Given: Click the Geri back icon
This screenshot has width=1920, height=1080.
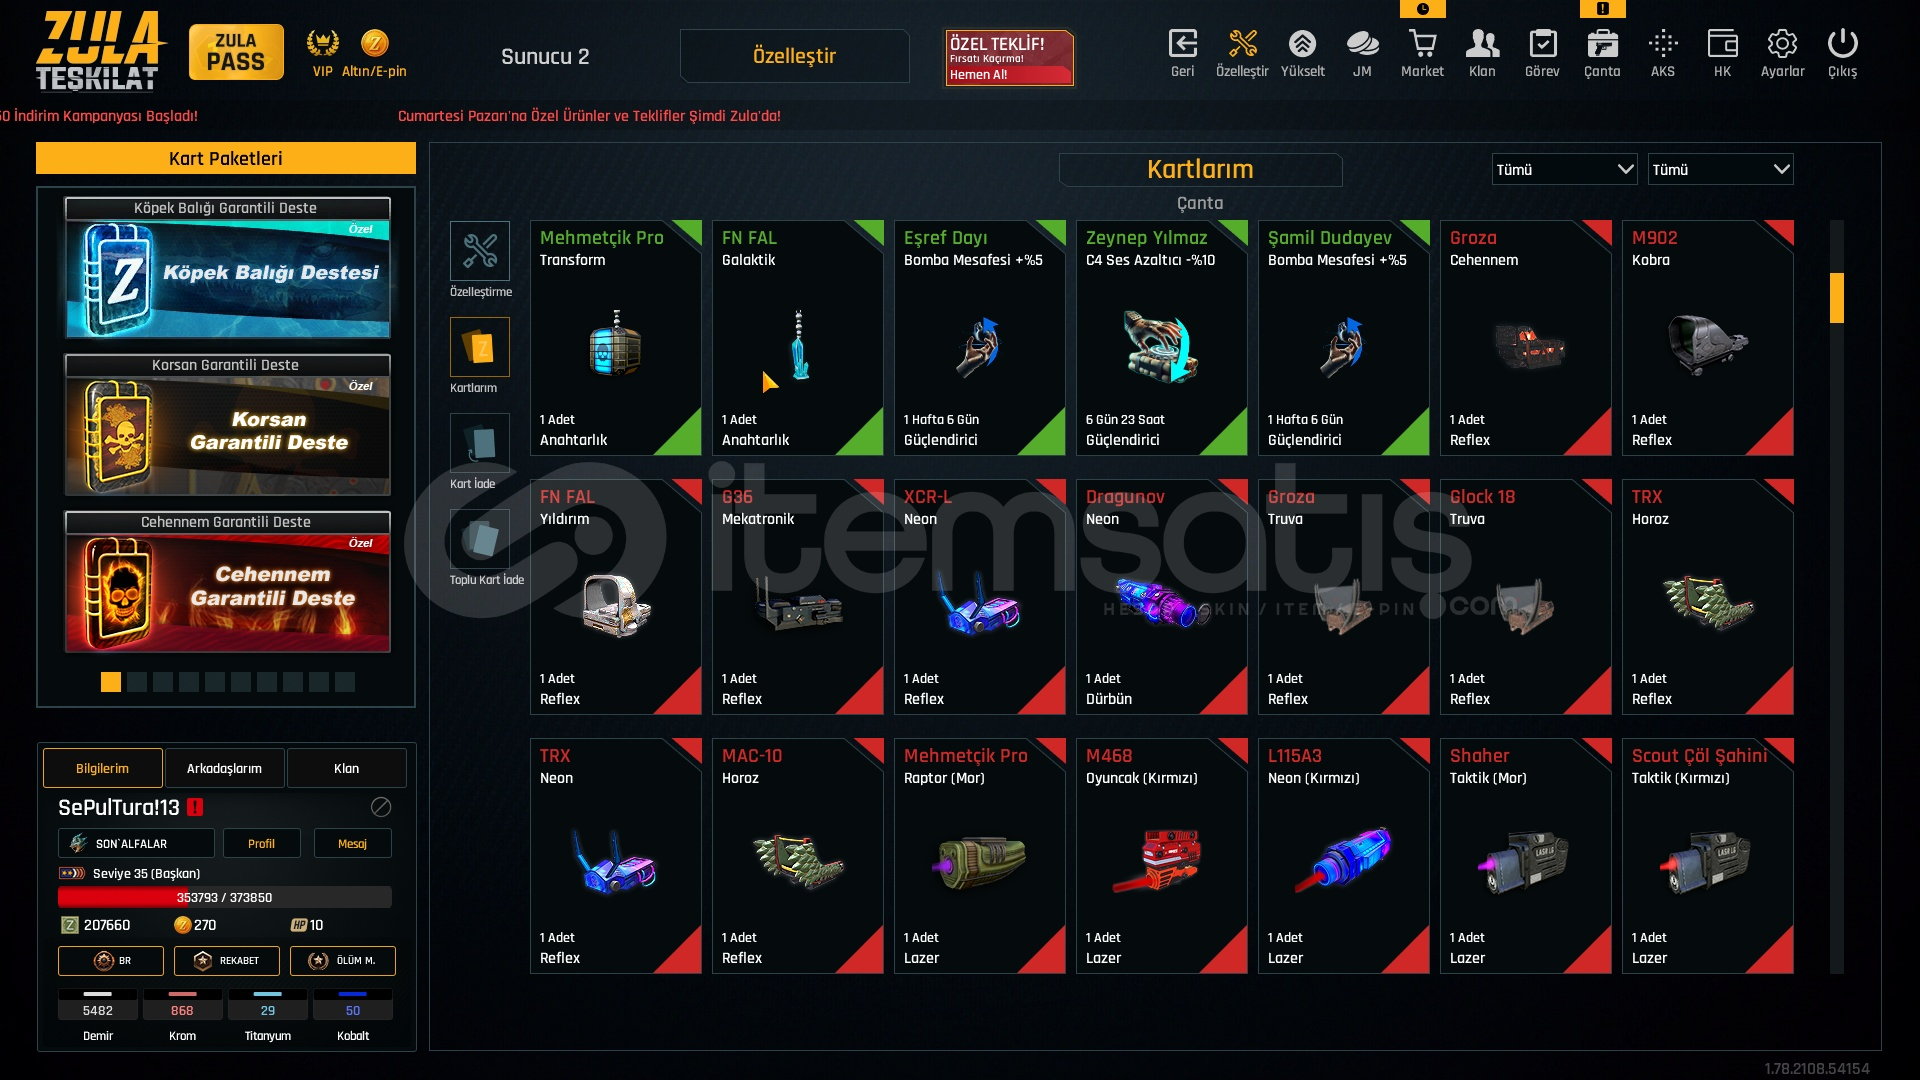Looking at the screenshot, I should point(1182,44).
